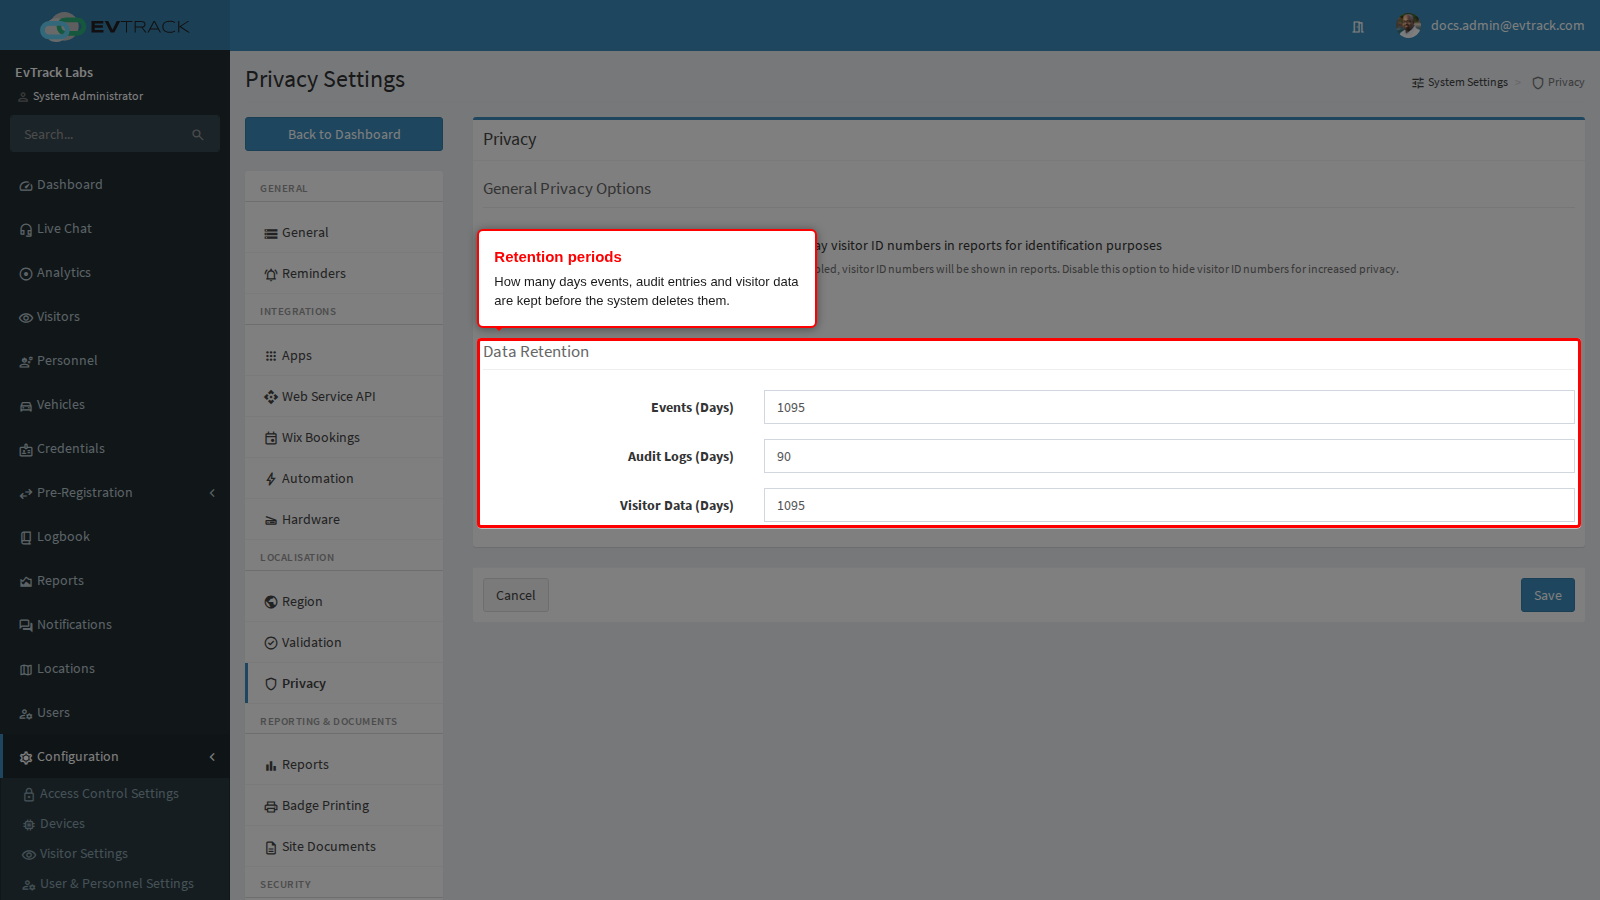Open the docs.admin@evtrack.com account menu
Image resolution: width=1600 pixels, height=900 pixels.
click(1491, 26)
